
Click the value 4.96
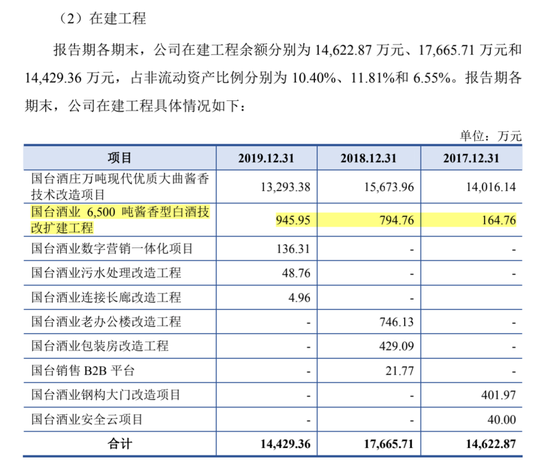pos(299,298)
